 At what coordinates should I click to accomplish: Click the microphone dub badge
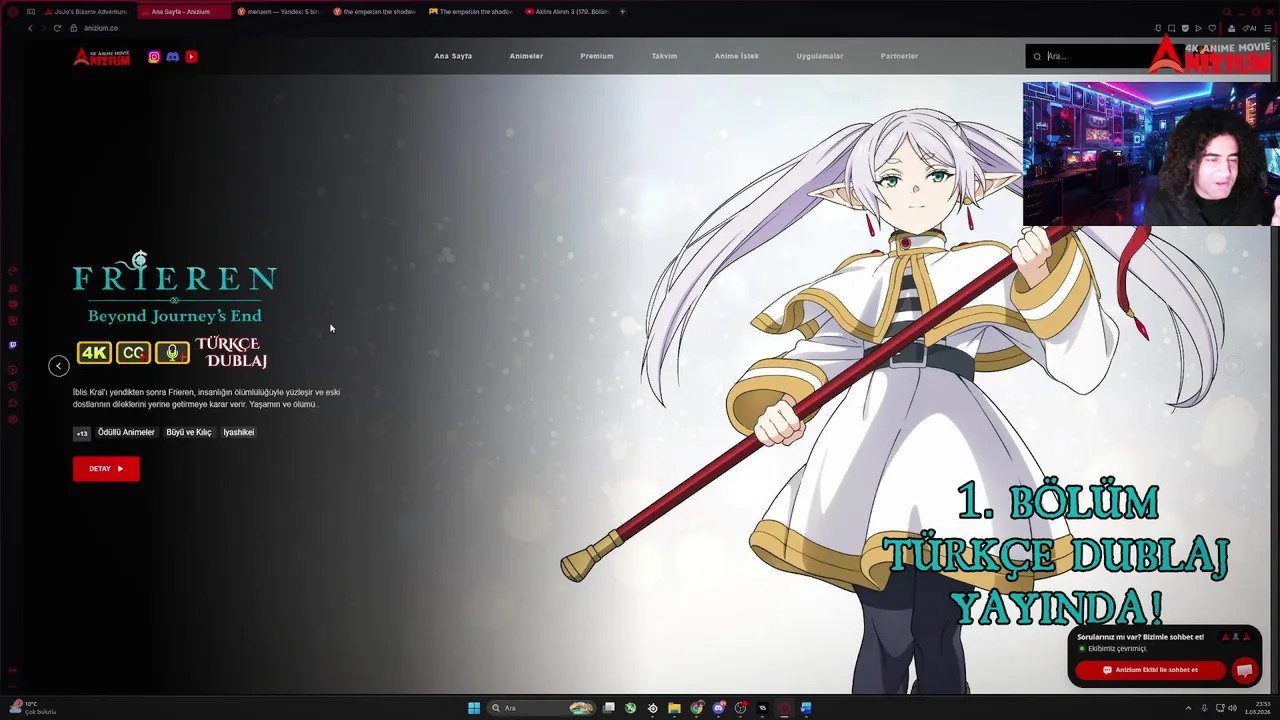(x=172, y=353)
